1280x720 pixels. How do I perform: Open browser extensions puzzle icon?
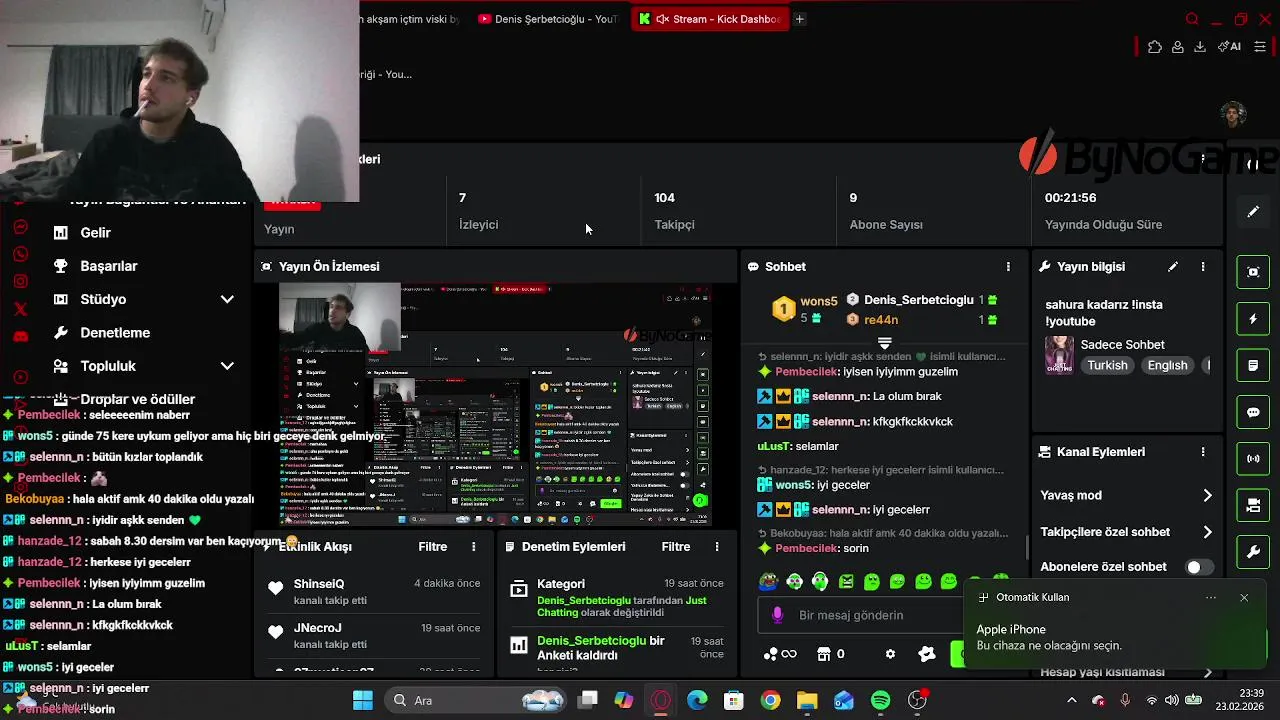[x=1155, y=47]
